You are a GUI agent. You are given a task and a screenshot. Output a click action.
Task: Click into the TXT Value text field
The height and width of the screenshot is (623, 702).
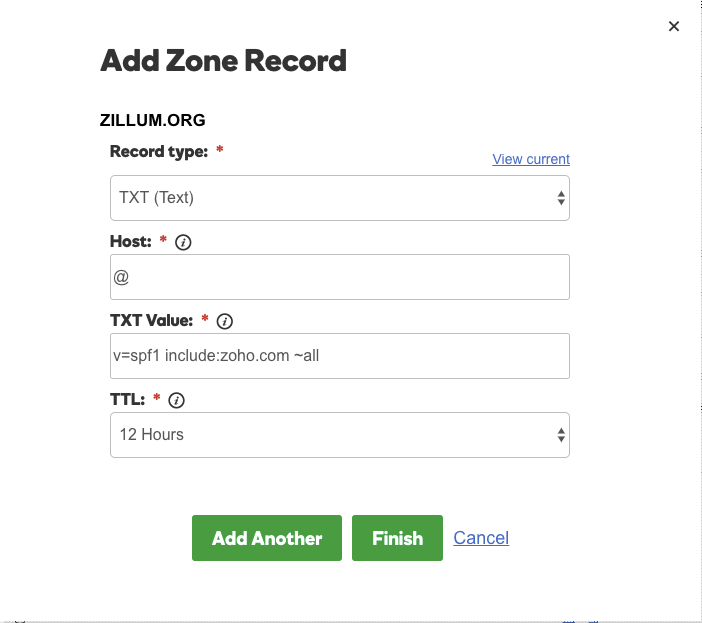click(339, 356)
